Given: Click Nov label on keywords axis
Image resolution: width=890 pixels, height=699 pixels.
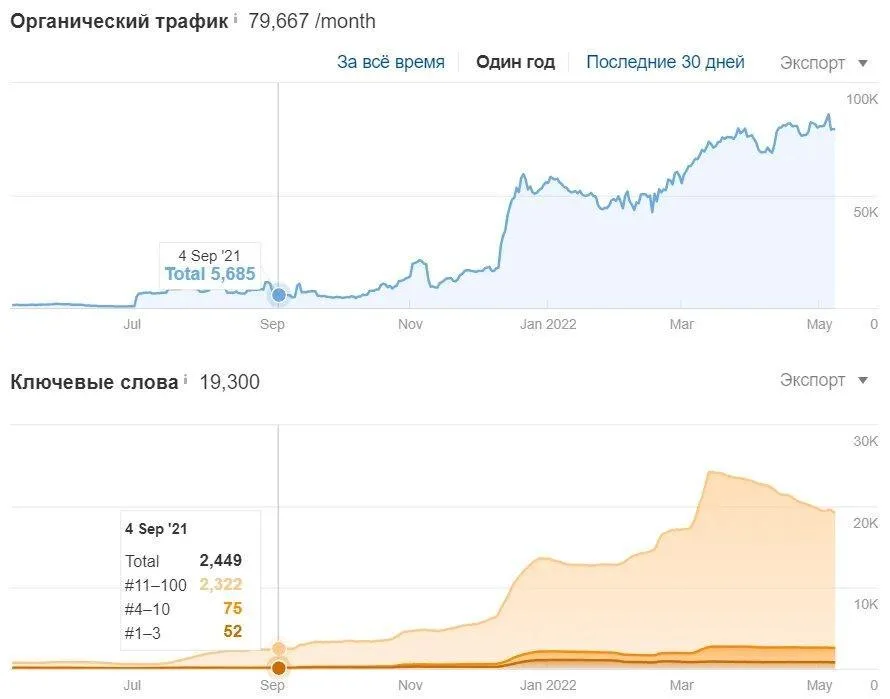Looking at the screenshot, I should click(410, 686).
